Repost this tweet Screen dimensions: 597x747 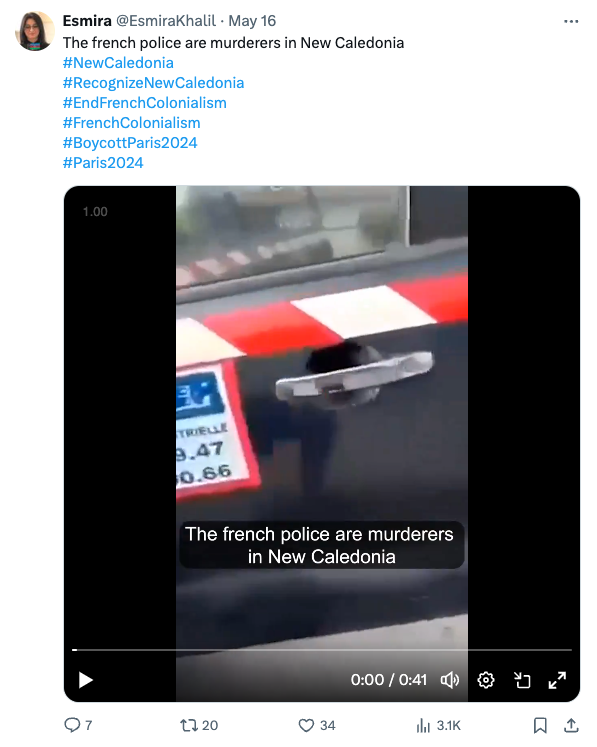187,725
